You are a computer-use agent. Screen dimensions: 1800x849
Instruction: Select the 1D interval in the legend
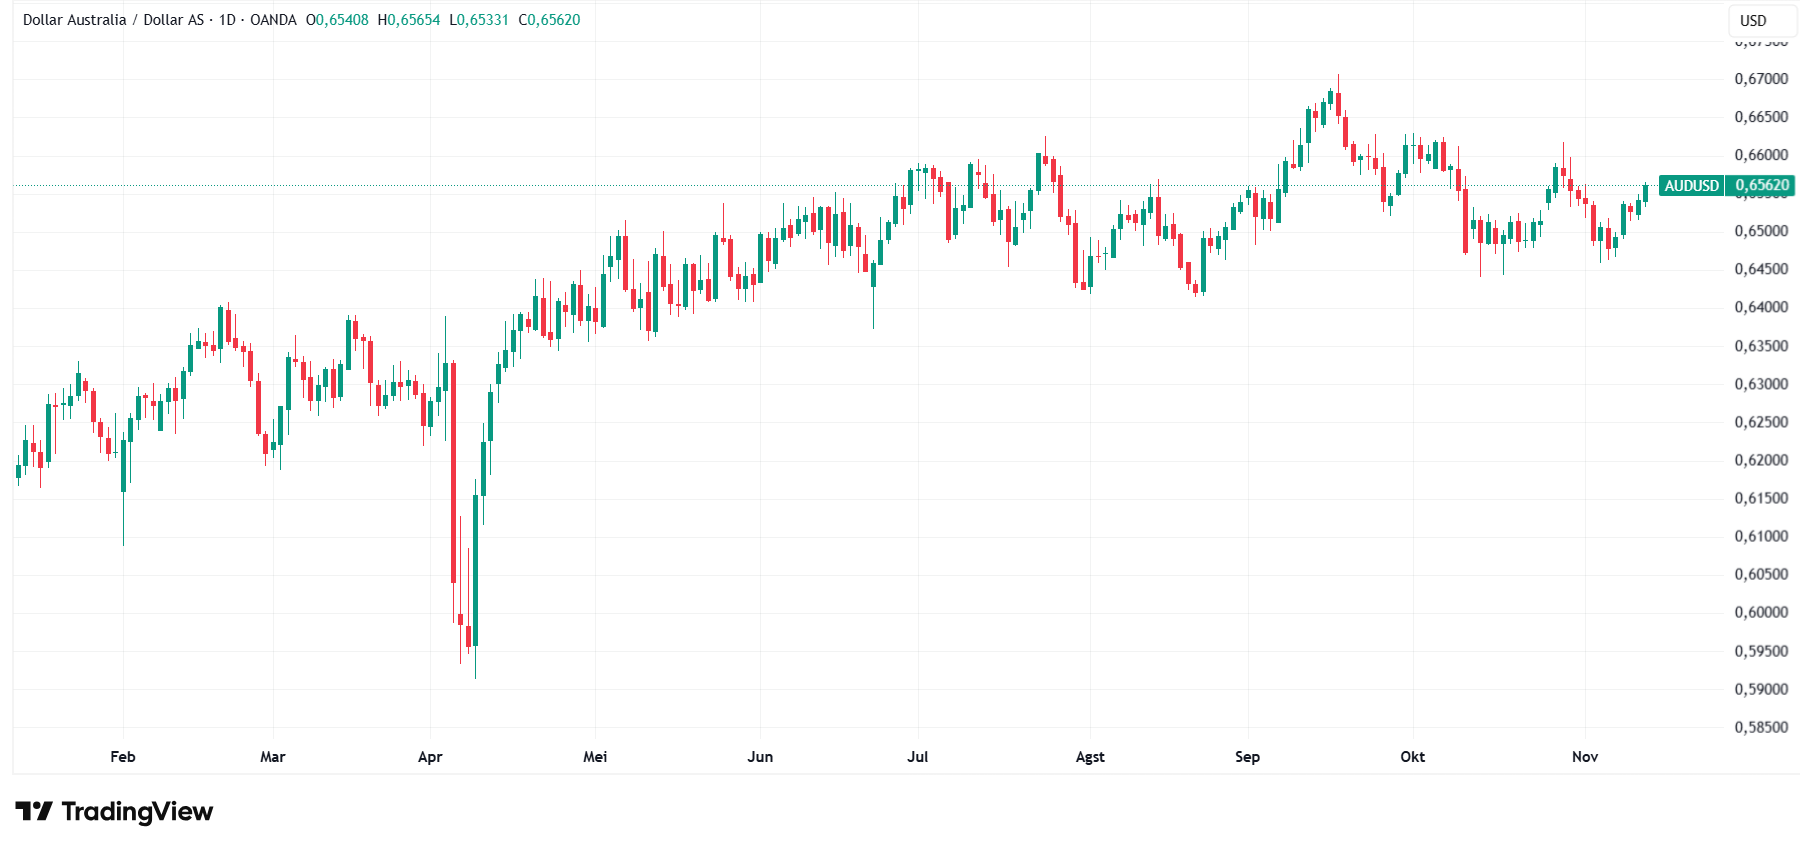pyautogui.click(x=227, y=20)
